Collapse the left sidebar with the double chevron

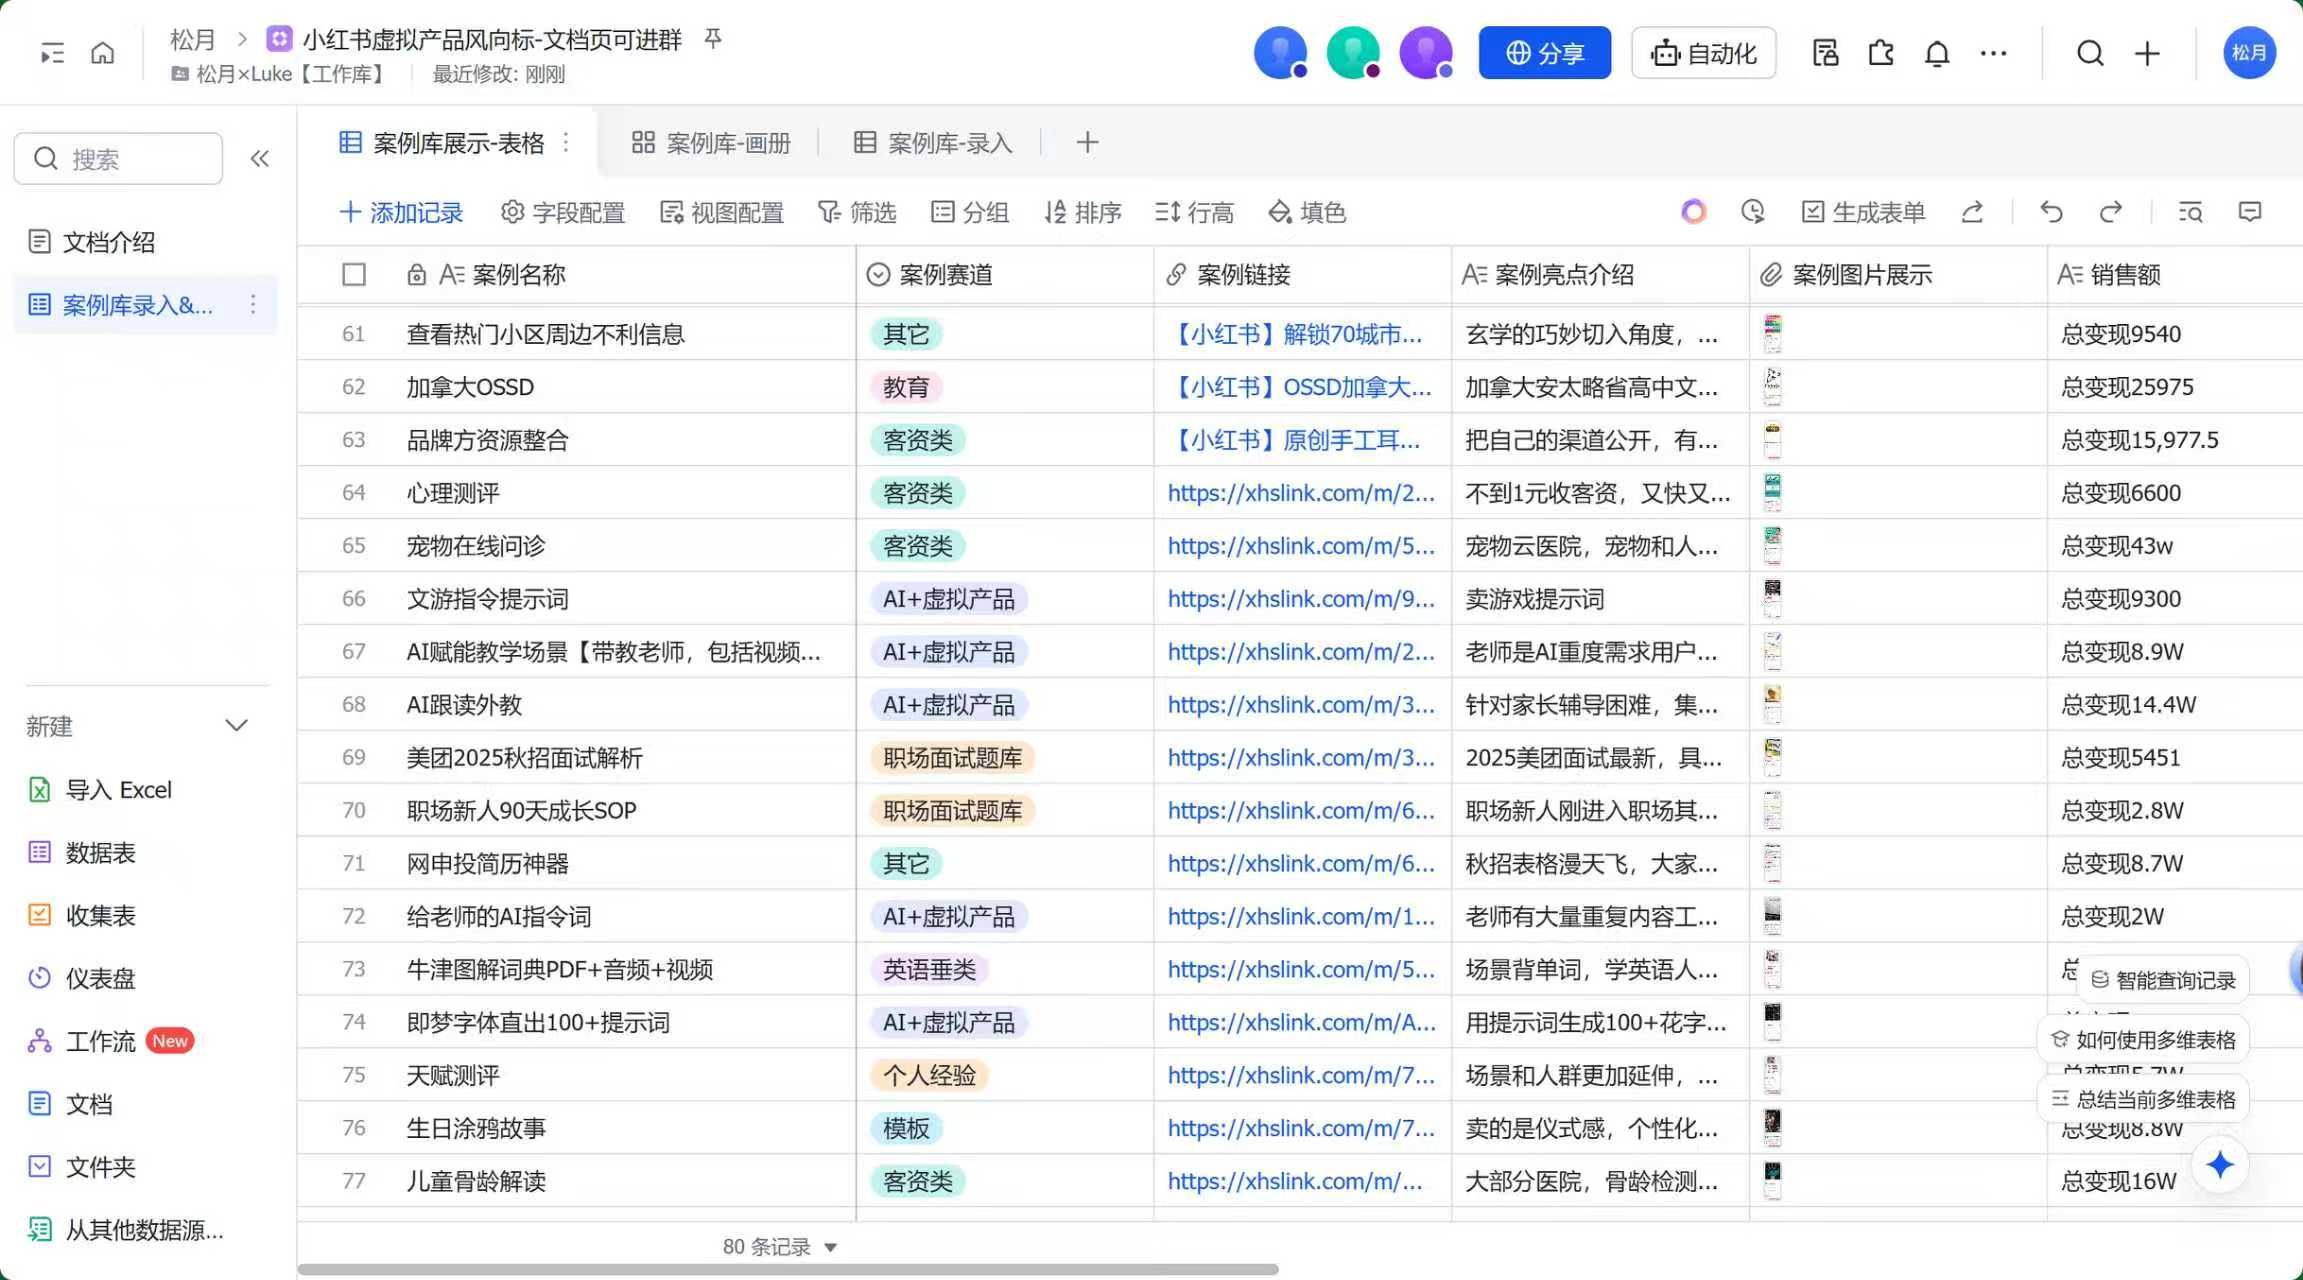tap(260, 158)
